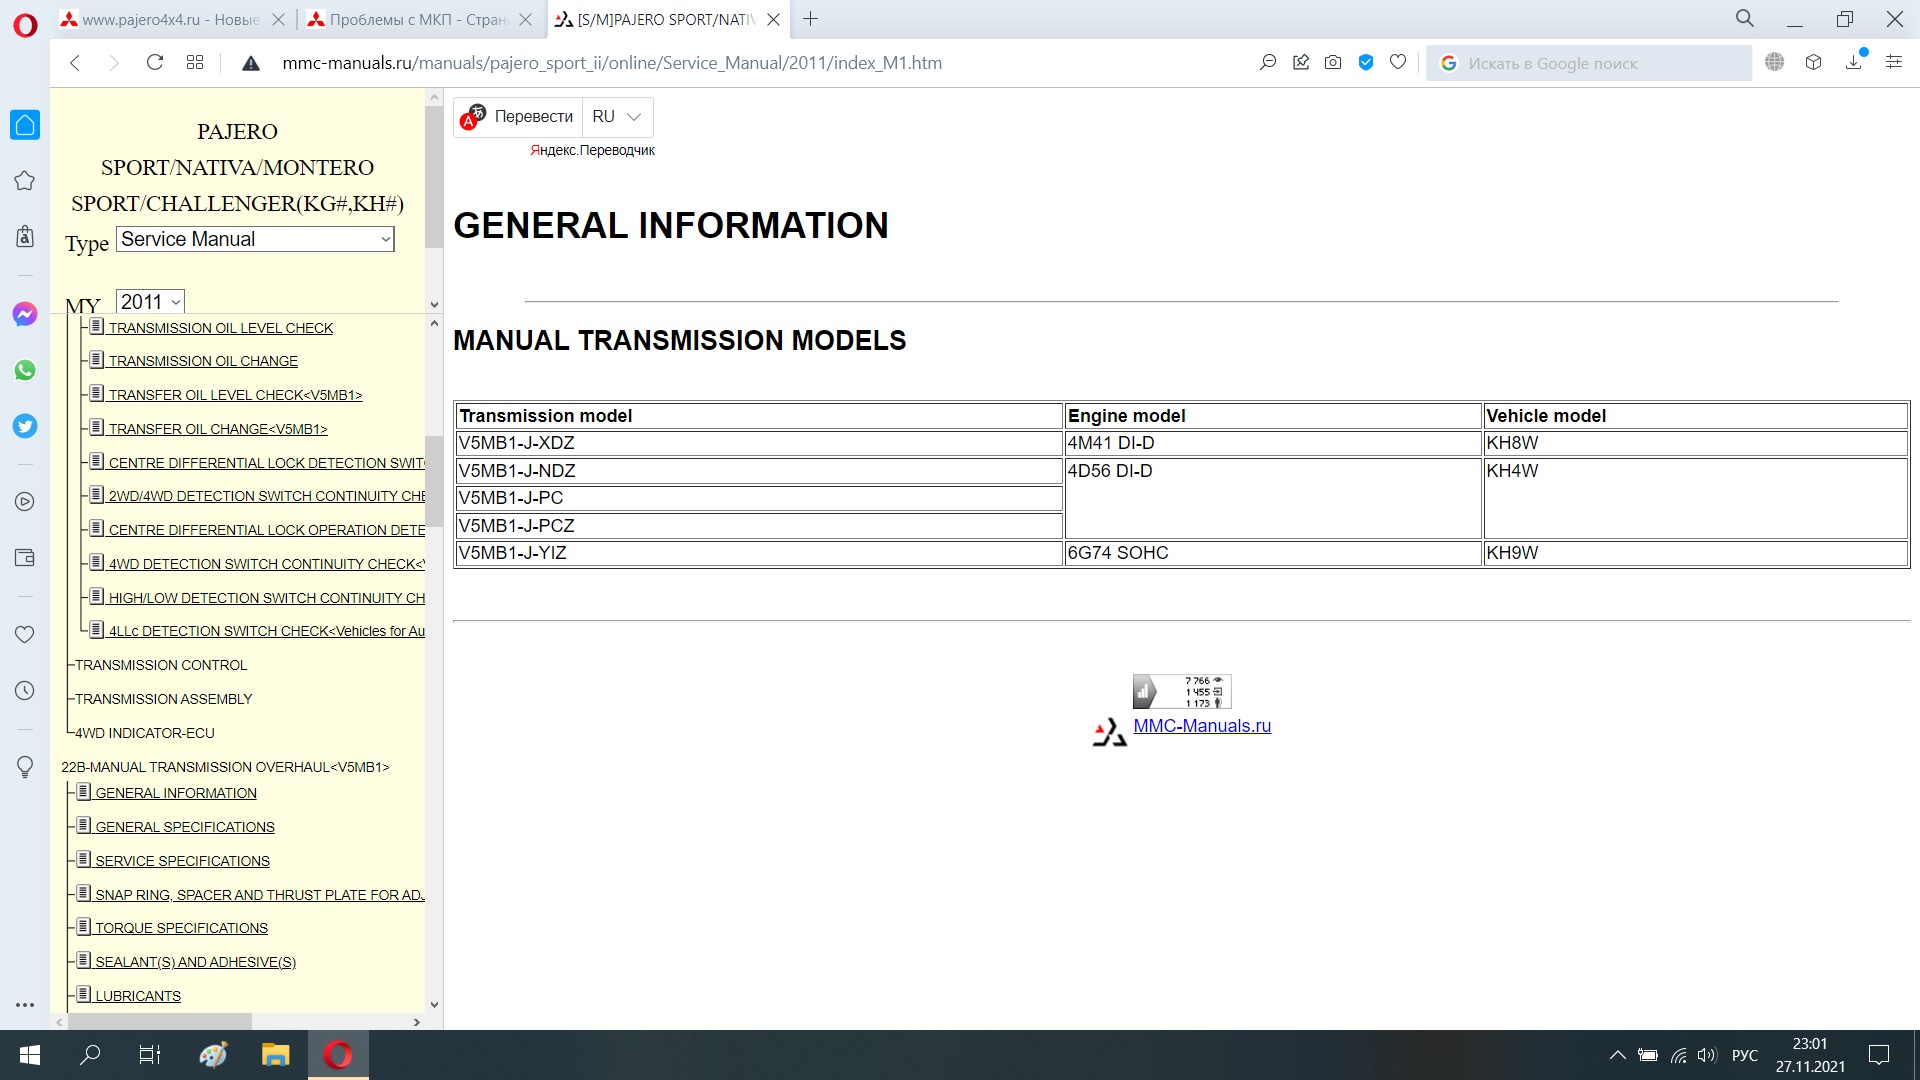Switch to Проблемы с МКП tab
1920x1080 pixels.
click(x=417, y=19)
